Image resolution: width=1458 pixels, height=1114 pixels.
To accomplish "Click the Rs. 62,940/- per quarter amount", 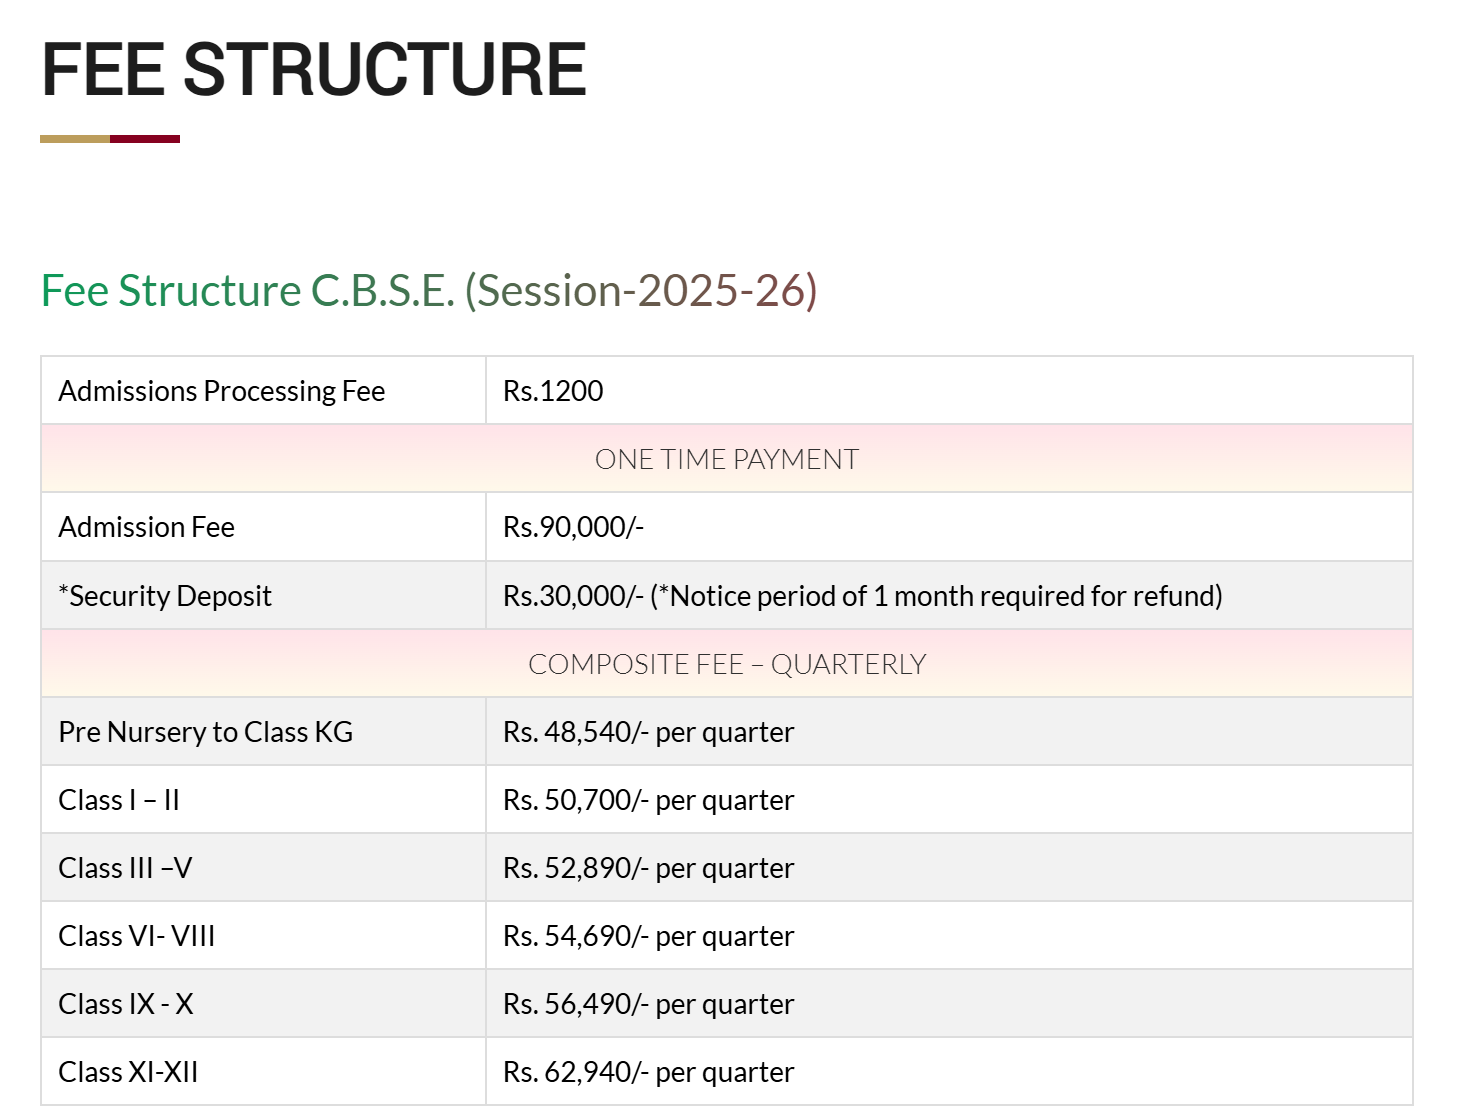I will point(648,1072).
